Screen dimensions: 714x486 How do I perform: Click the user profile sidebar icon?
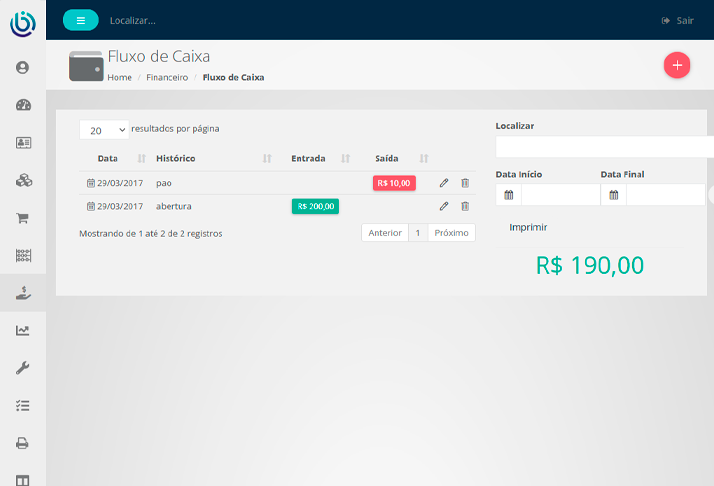23,68
